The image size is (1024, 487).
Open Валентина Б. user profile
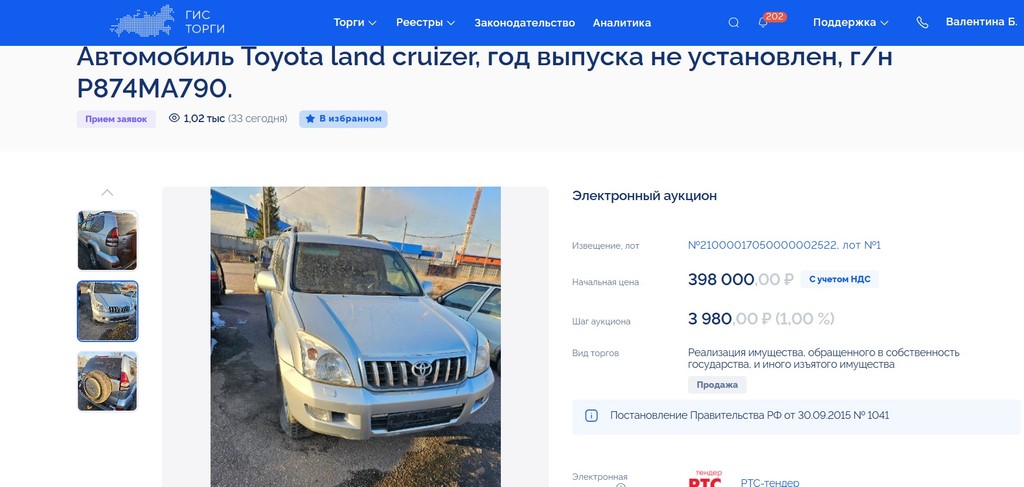tap(982, 22)
